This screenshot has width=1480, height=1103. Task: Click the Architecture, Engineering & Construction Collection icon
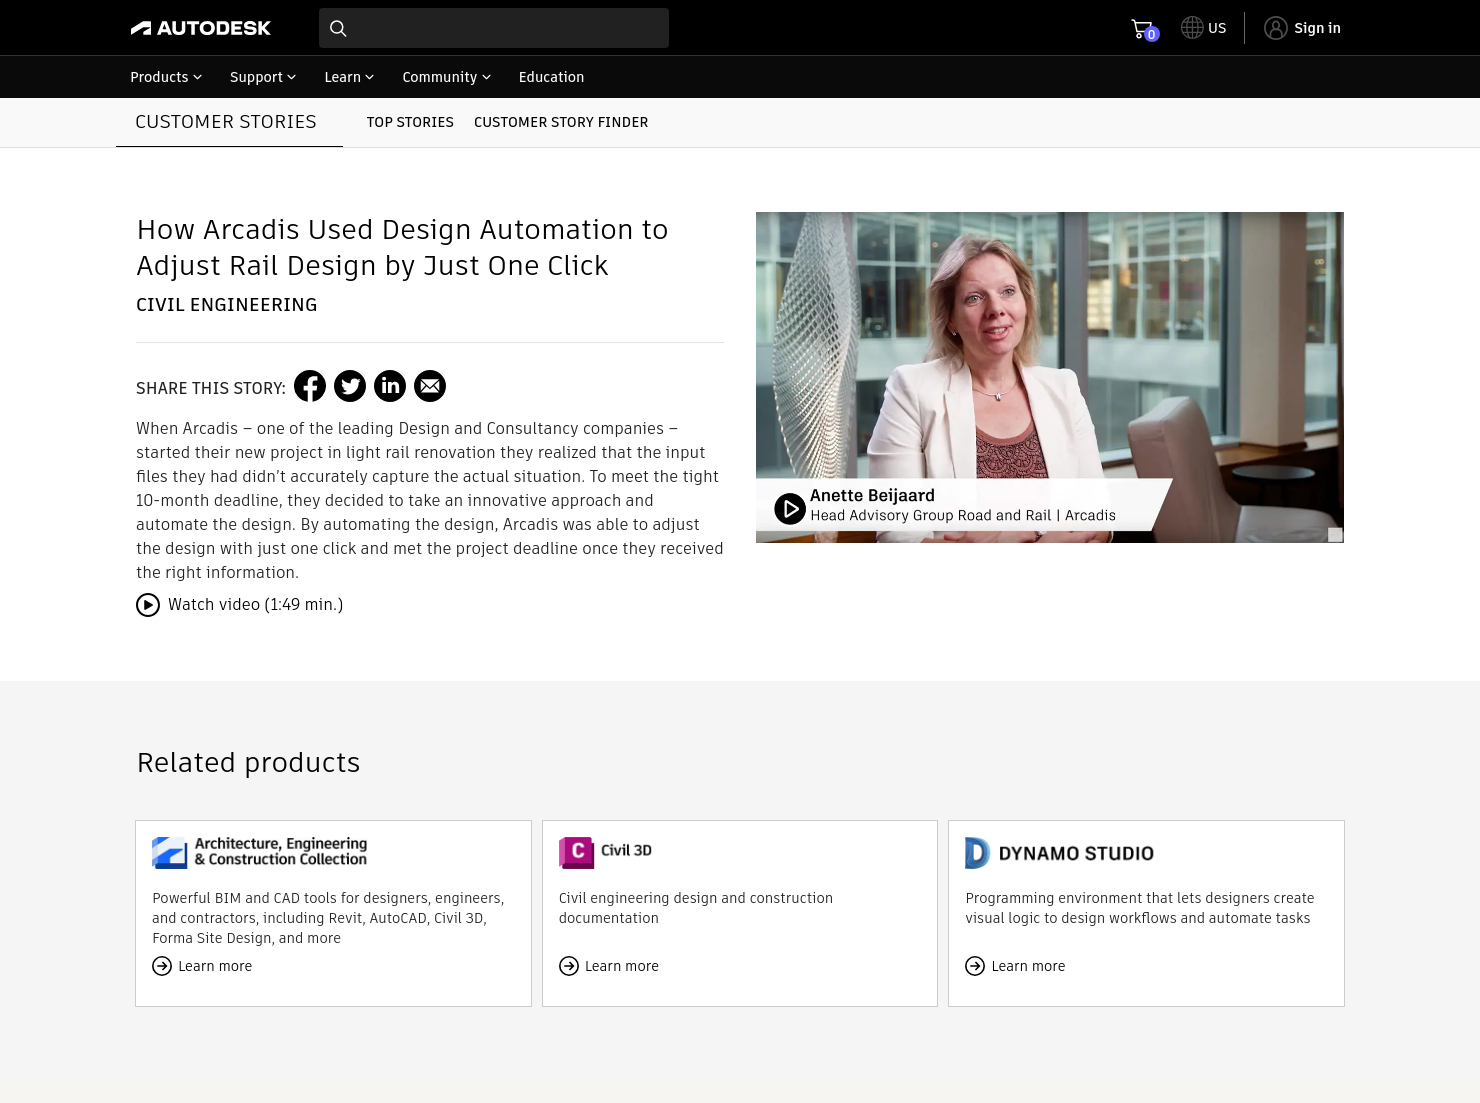(x=169, y=852)
